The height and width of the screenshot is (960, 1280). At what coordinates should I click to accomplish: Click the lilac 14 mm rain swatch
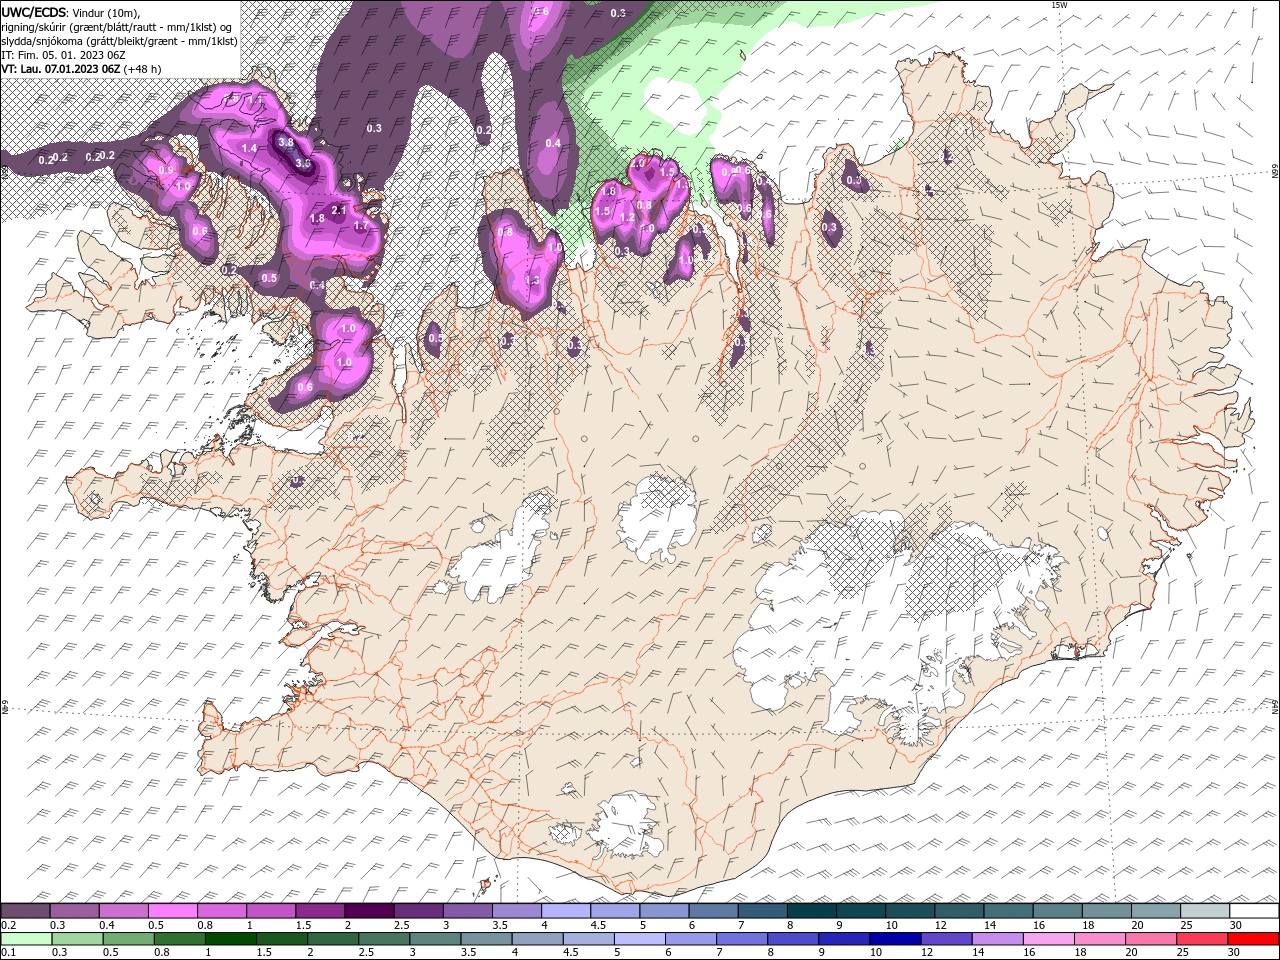pyautogui.click(x=997, y=939)
